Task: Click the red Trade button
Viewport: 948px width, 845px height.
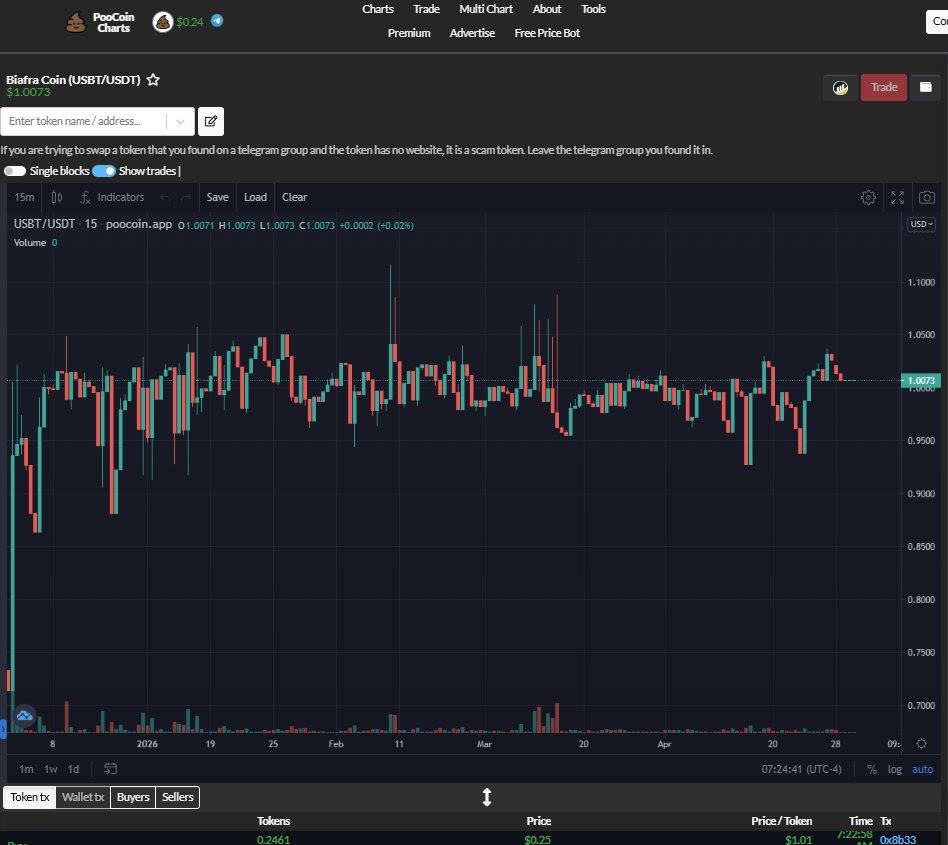Action: (883, 88)
